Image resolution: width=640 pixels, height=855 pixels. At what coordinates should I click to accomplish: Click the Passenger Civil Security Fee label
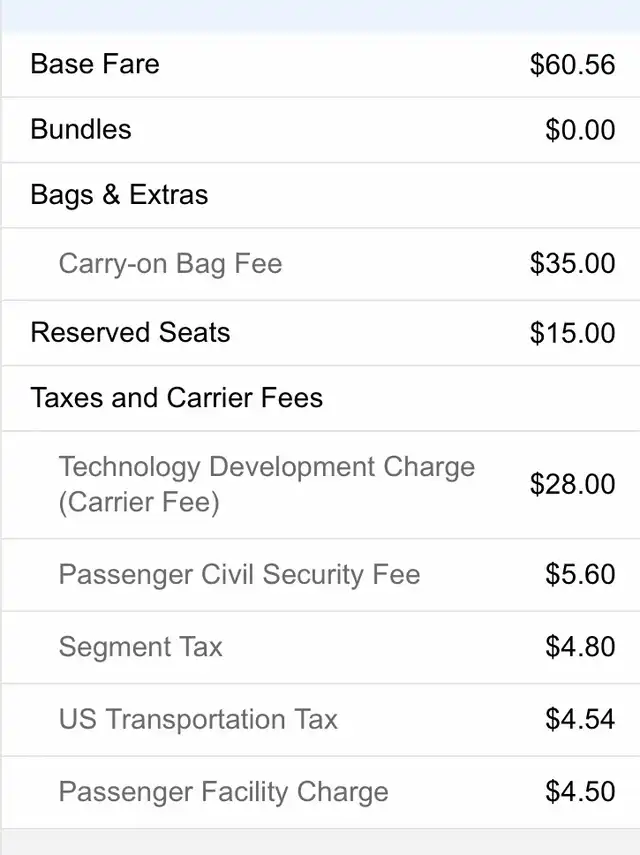[239, 575]
